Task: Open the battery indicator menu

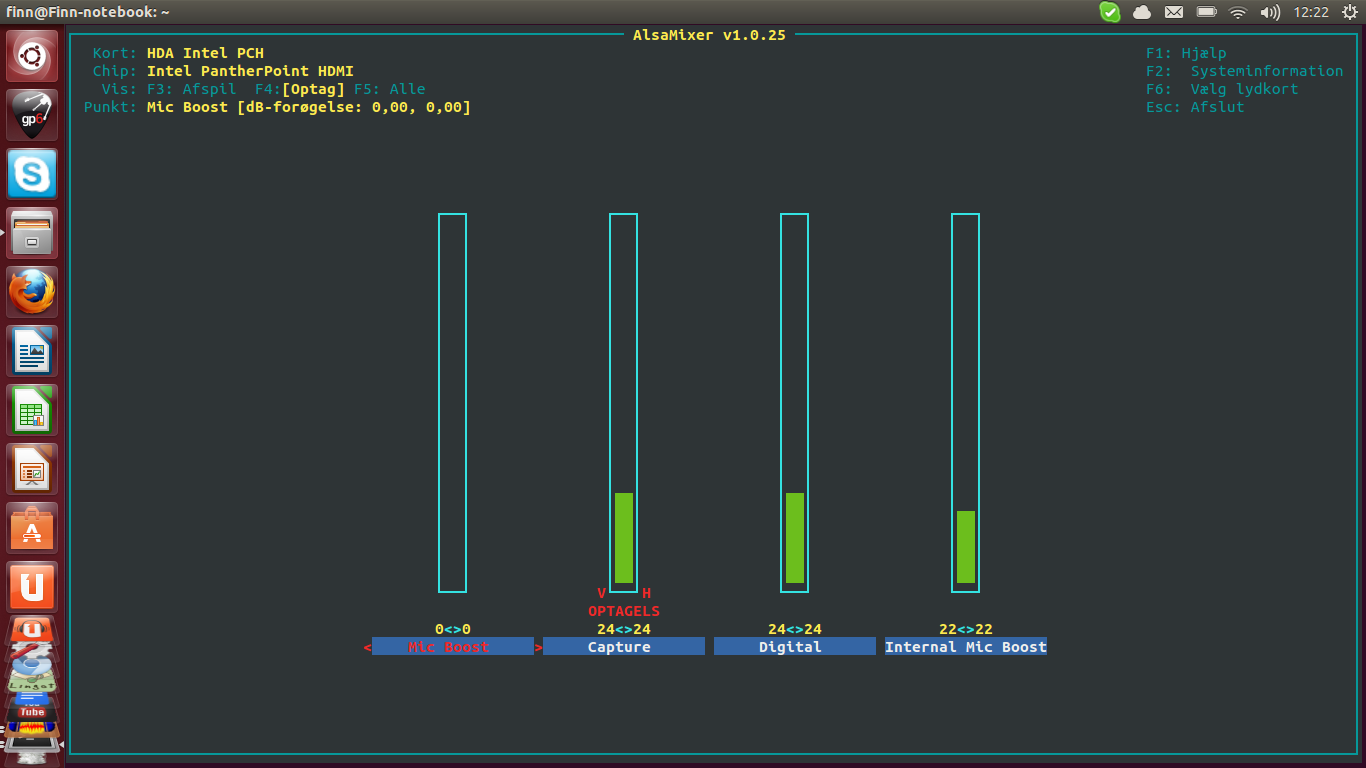Action: tap(1206, 12)
